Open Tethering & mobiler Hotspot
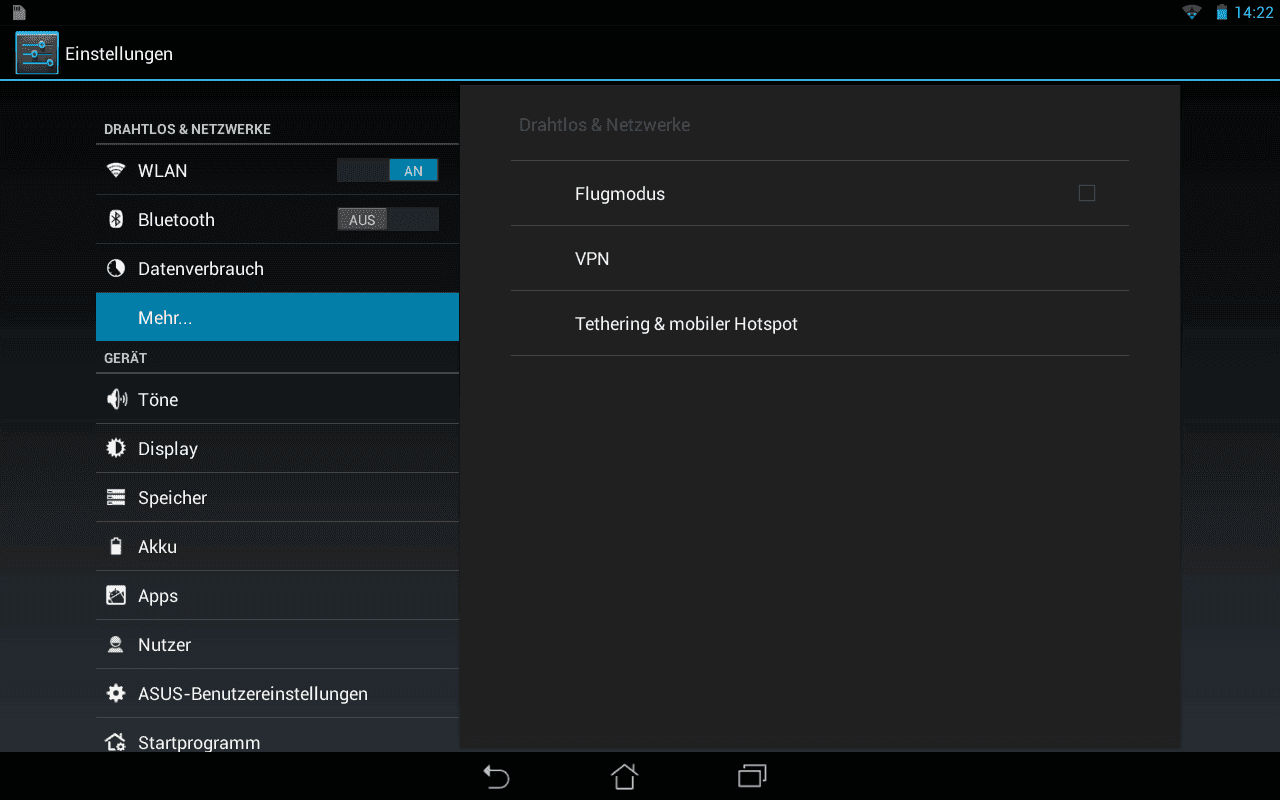Viewport: 1280px width, 800px height. 820,323
